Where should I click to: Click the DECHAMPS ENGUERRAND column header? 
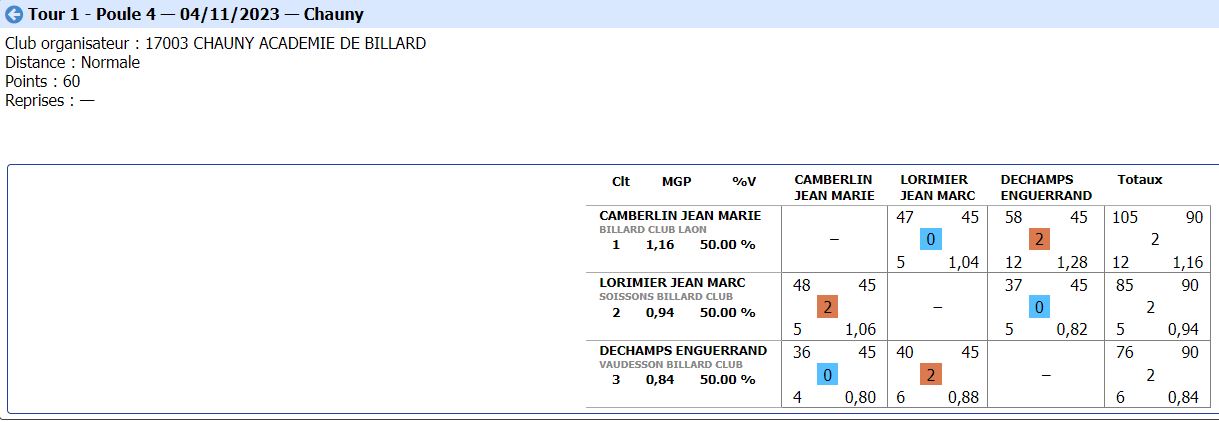point(1045,187)
